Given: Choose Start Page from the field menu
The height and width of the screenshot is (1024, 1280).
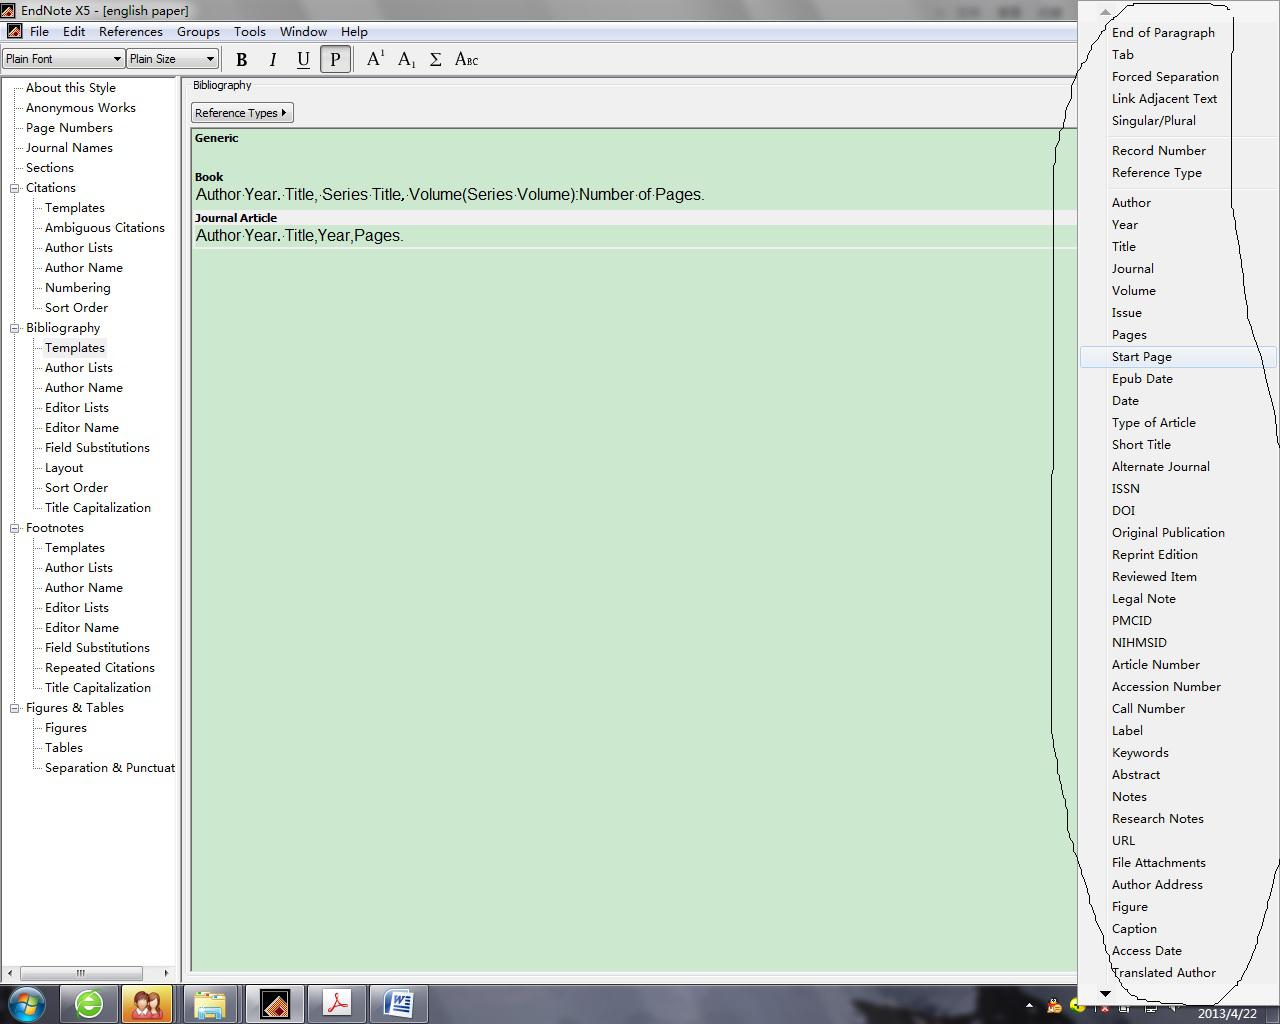Looking at the screenshot, I should [1178, 357].
